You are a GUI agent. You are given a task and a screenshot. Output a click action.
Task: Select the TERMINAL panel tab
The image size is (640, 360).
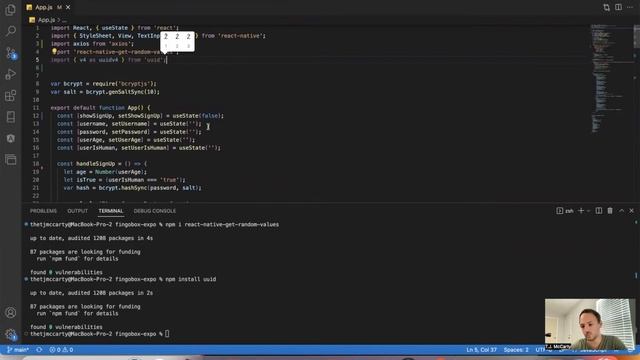tap(111, 211)
